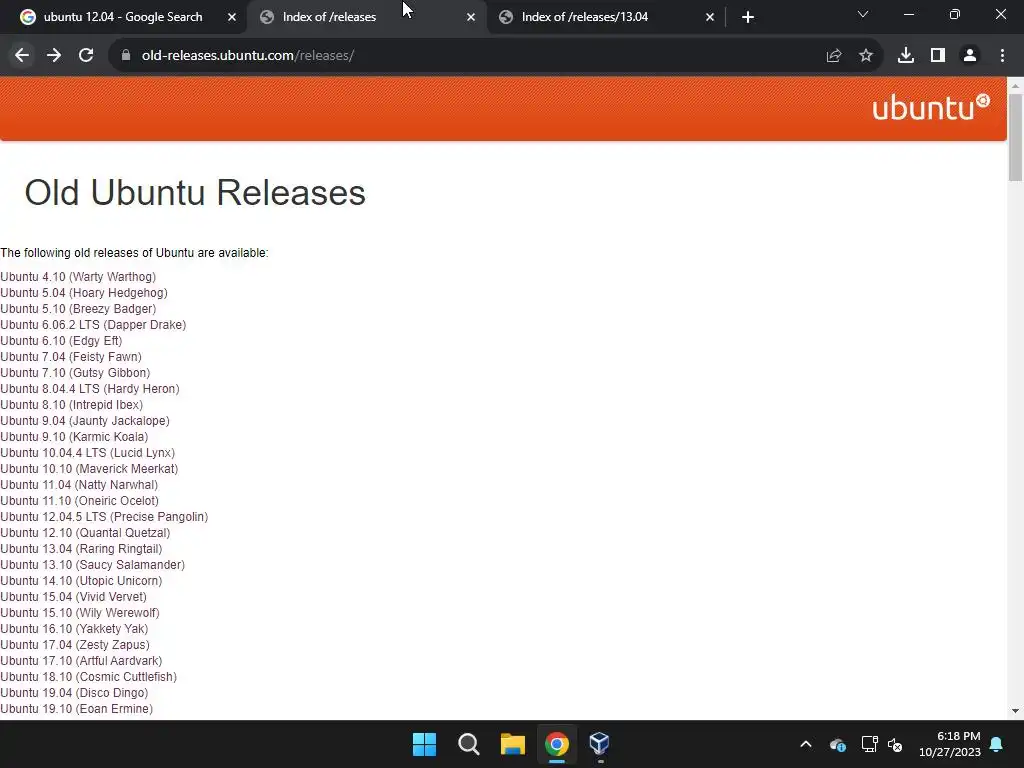
Task: Open the Windows Start menu
Action: 424,744
